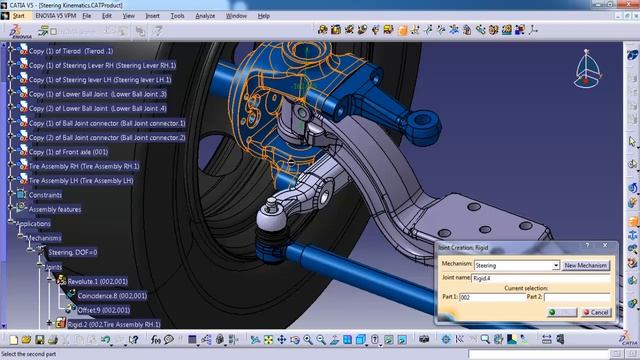Image resolution: width=640 pixels, height=360 pixels.
Task: Click the Zoom Out magnifier icon
Action: 321,340
